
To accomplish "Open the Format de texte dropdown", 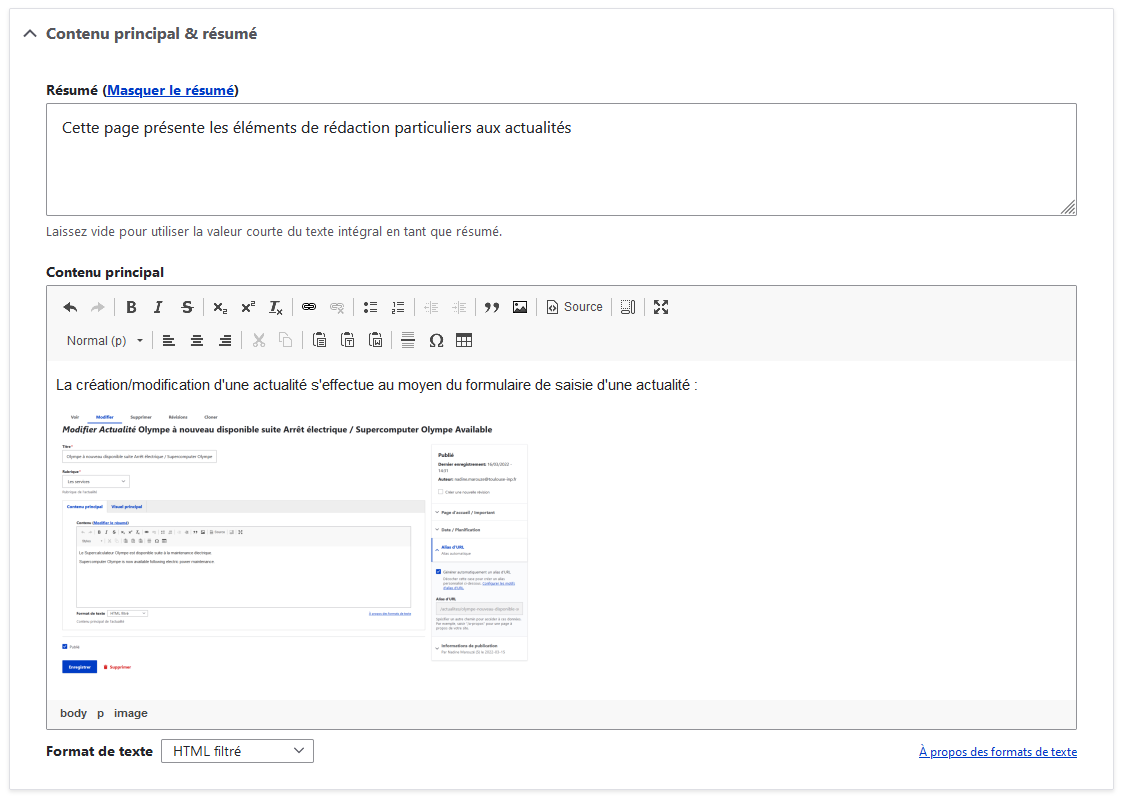I will click(237, 750).
